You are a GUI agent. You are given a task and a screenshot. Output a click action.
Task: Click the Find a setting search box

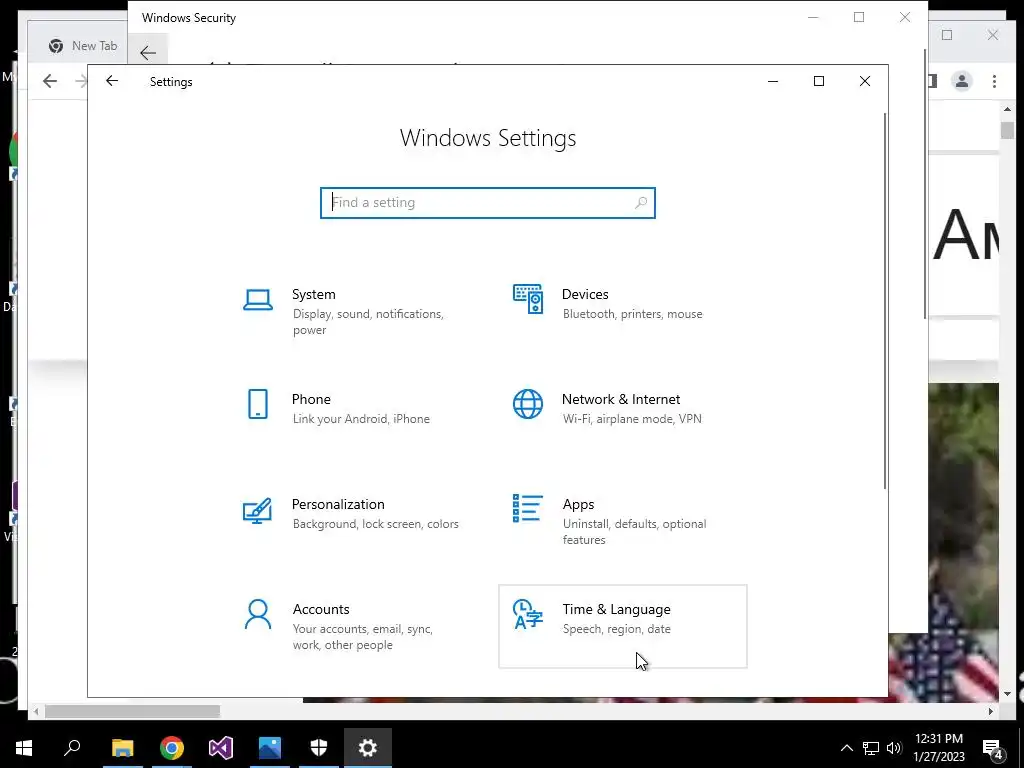[x=488, y=202]
